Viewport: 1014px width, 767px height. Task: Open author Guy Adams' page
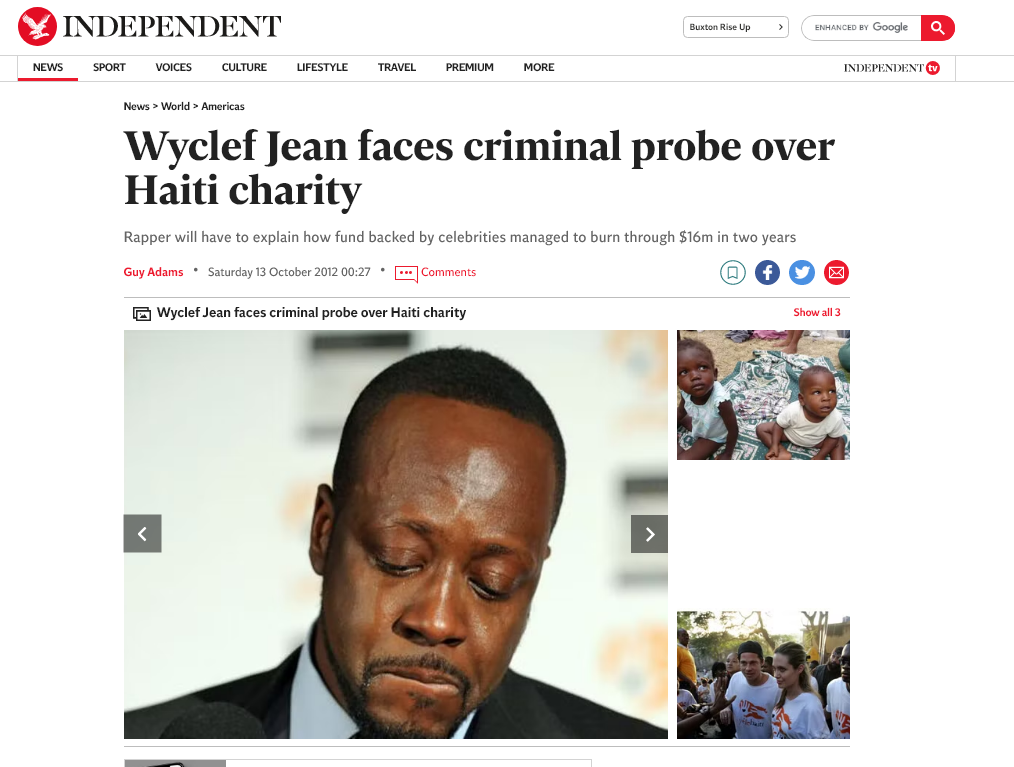(x=153, y=272)
